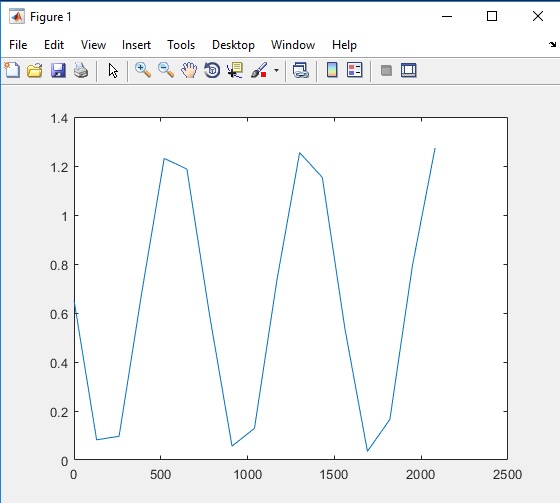Open the Desktop menu
The height and width of the screenshot is (503, 560).
(x=233, y=45)
